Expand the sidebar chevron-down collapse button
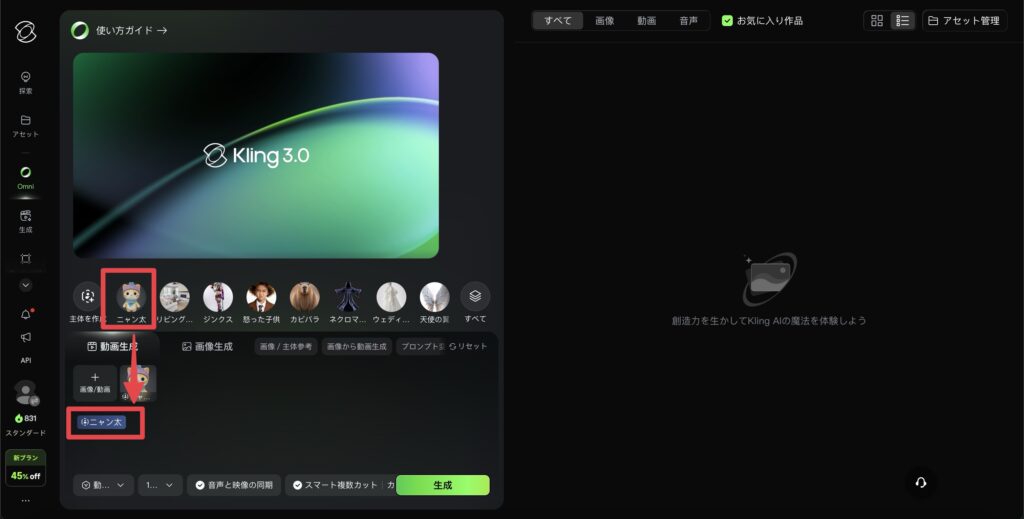This screenshot has height=519, width=1024. click(x=26, y=285)
